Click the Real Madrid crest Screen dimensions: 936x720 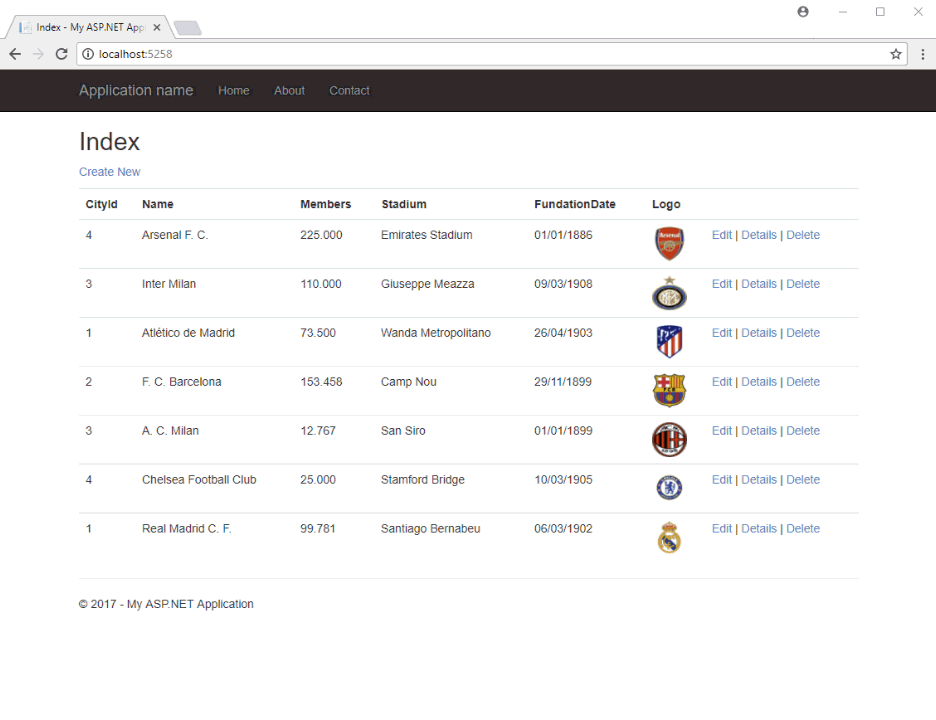pyautogui.click(x=669, y=537)
